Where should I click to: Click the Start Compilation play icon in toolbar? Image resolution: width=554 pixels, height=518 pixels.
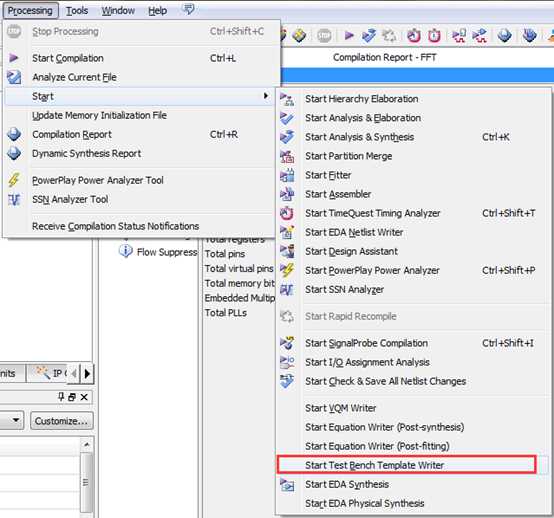coord(349,35)
